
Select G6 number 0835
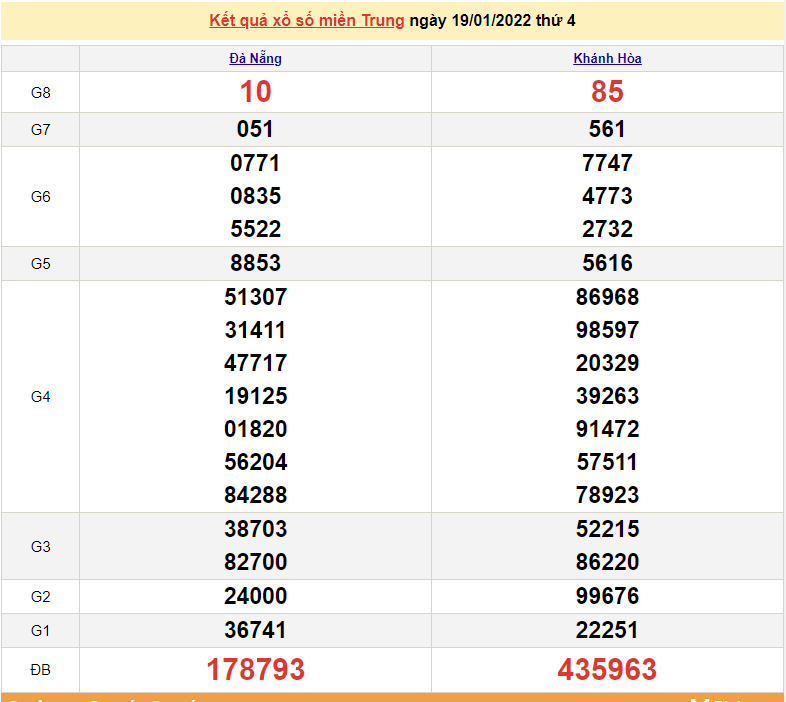[x=255, y=196]
